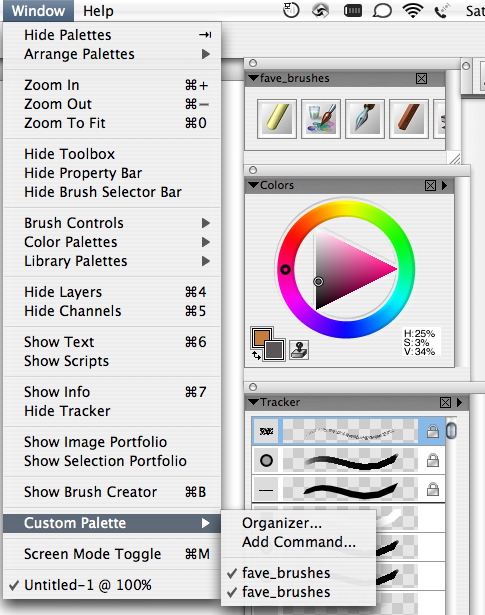Image resolution: width=485 pixels, height=615 pixels.
Task: Close the fave_brushes palette with X box
Action: [421, 78]
